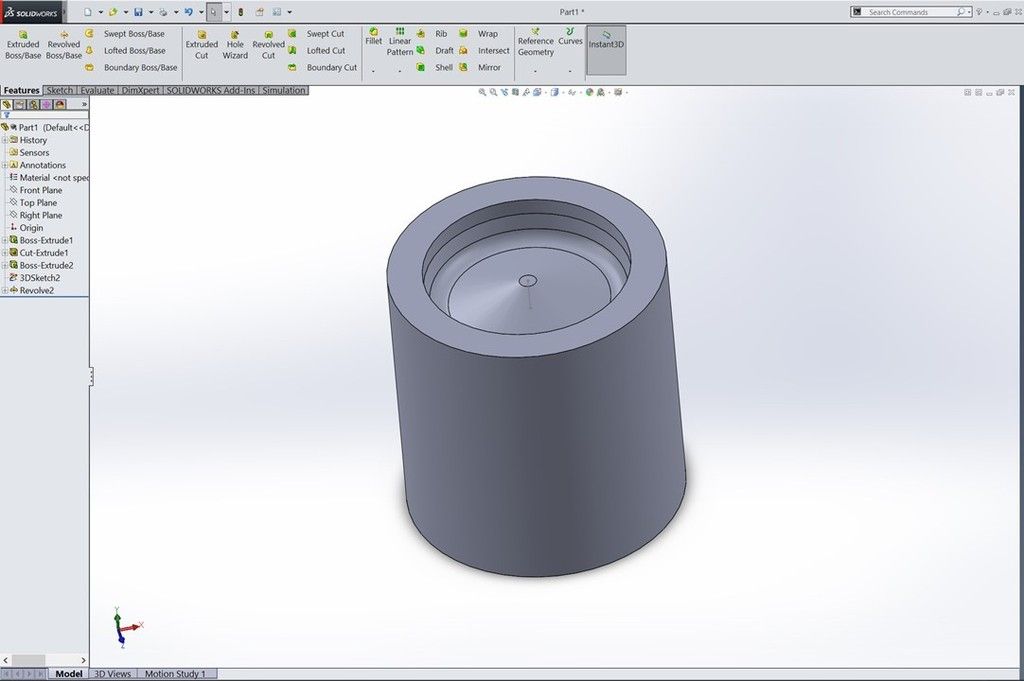Click the Revolved Boss/Base tool
This screenshot has height=681, width=1024.
[x=64, y=45]
